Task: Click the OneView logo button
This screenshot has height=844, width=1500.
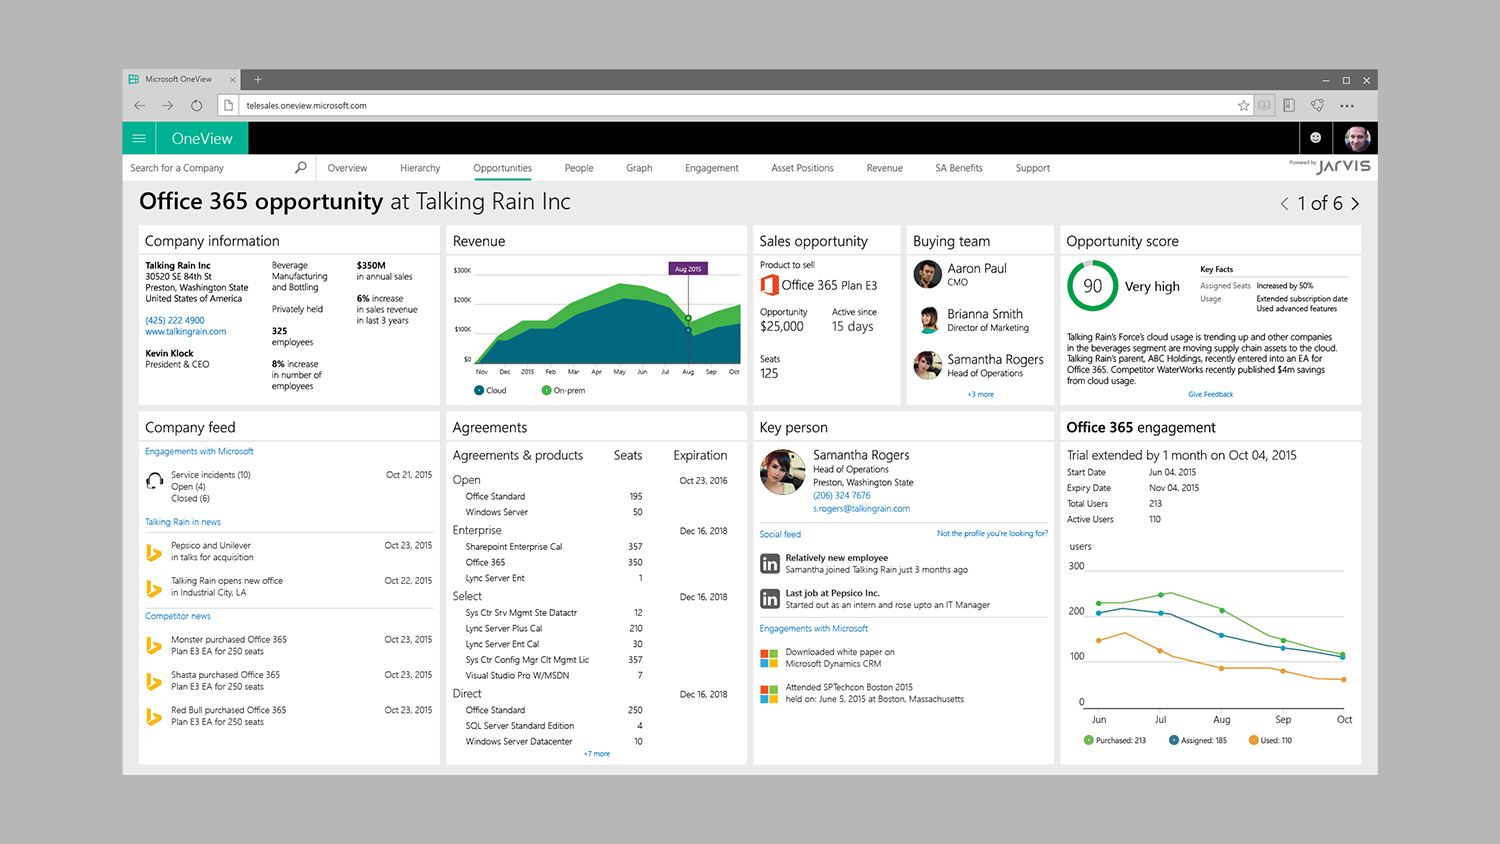Action: [202, 138]
